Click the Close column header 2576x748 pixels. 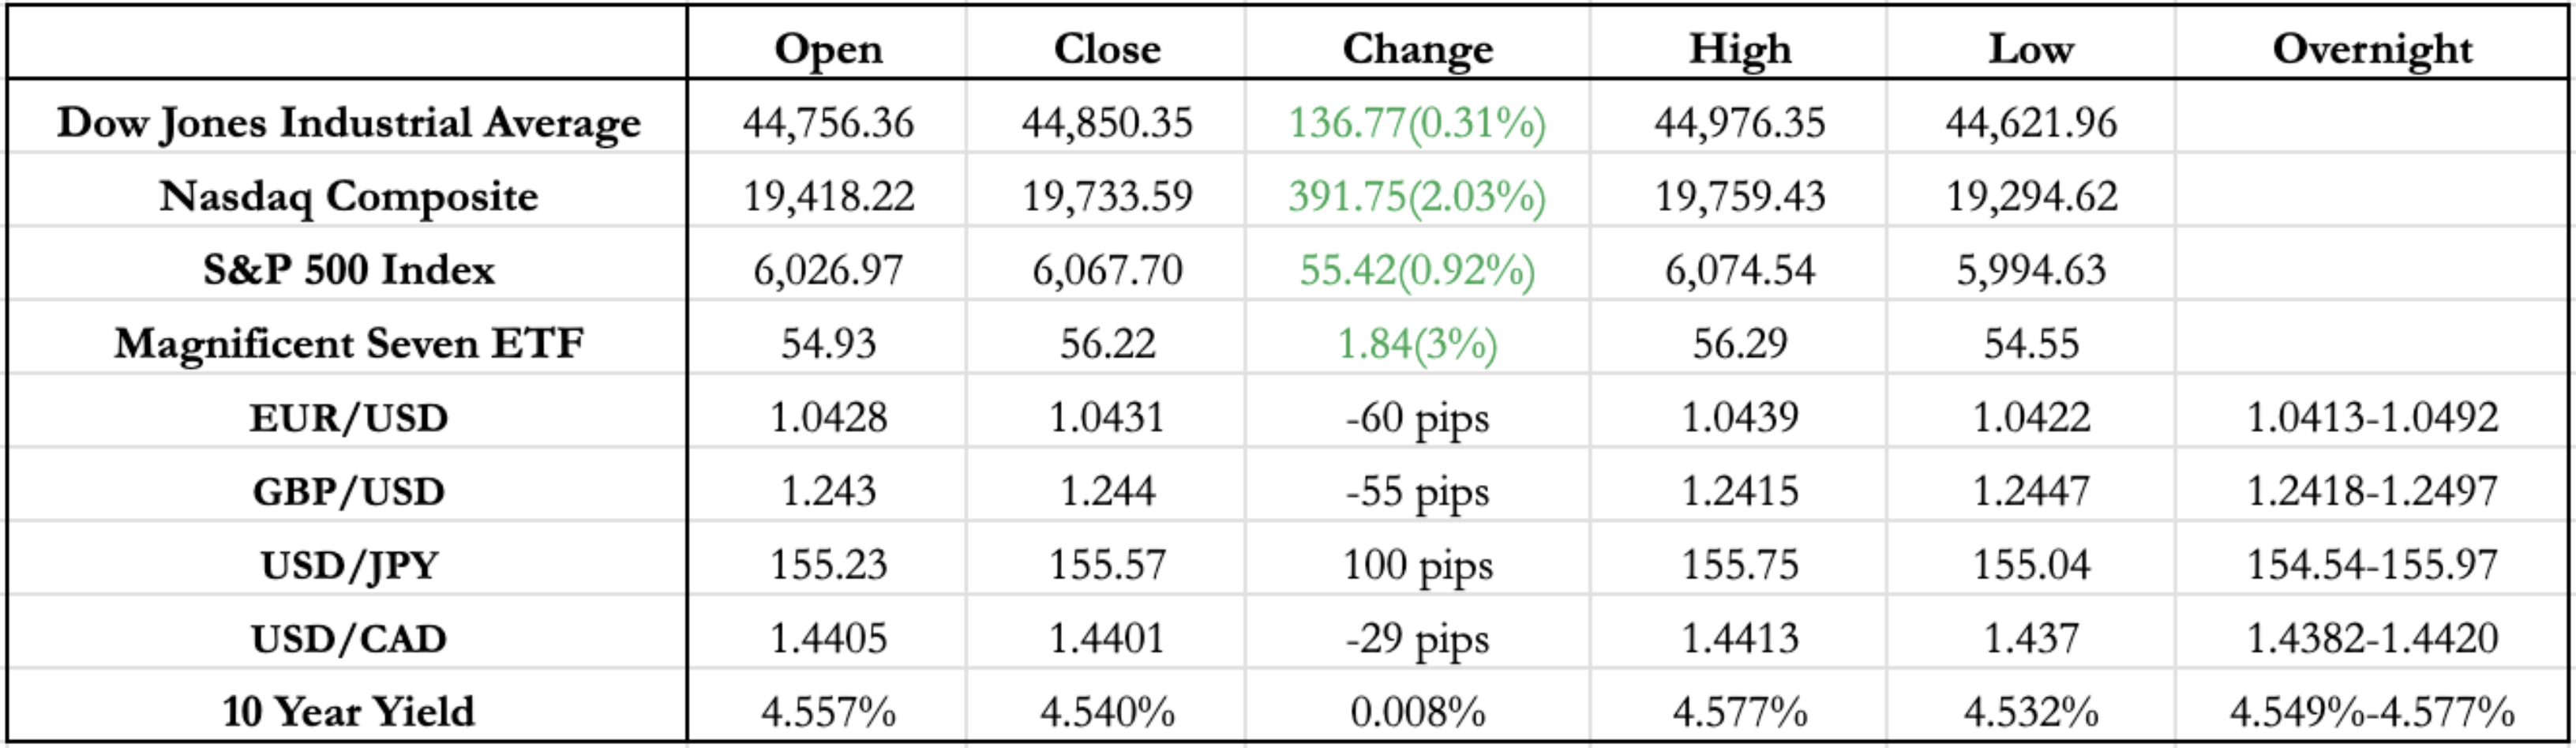pos(1107,48)
